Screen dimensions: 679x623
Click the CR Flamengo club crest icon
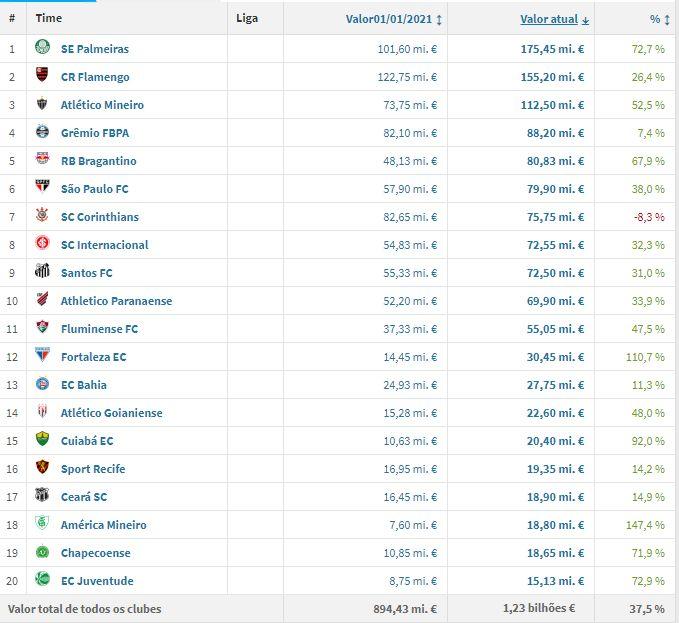point(42,76)
